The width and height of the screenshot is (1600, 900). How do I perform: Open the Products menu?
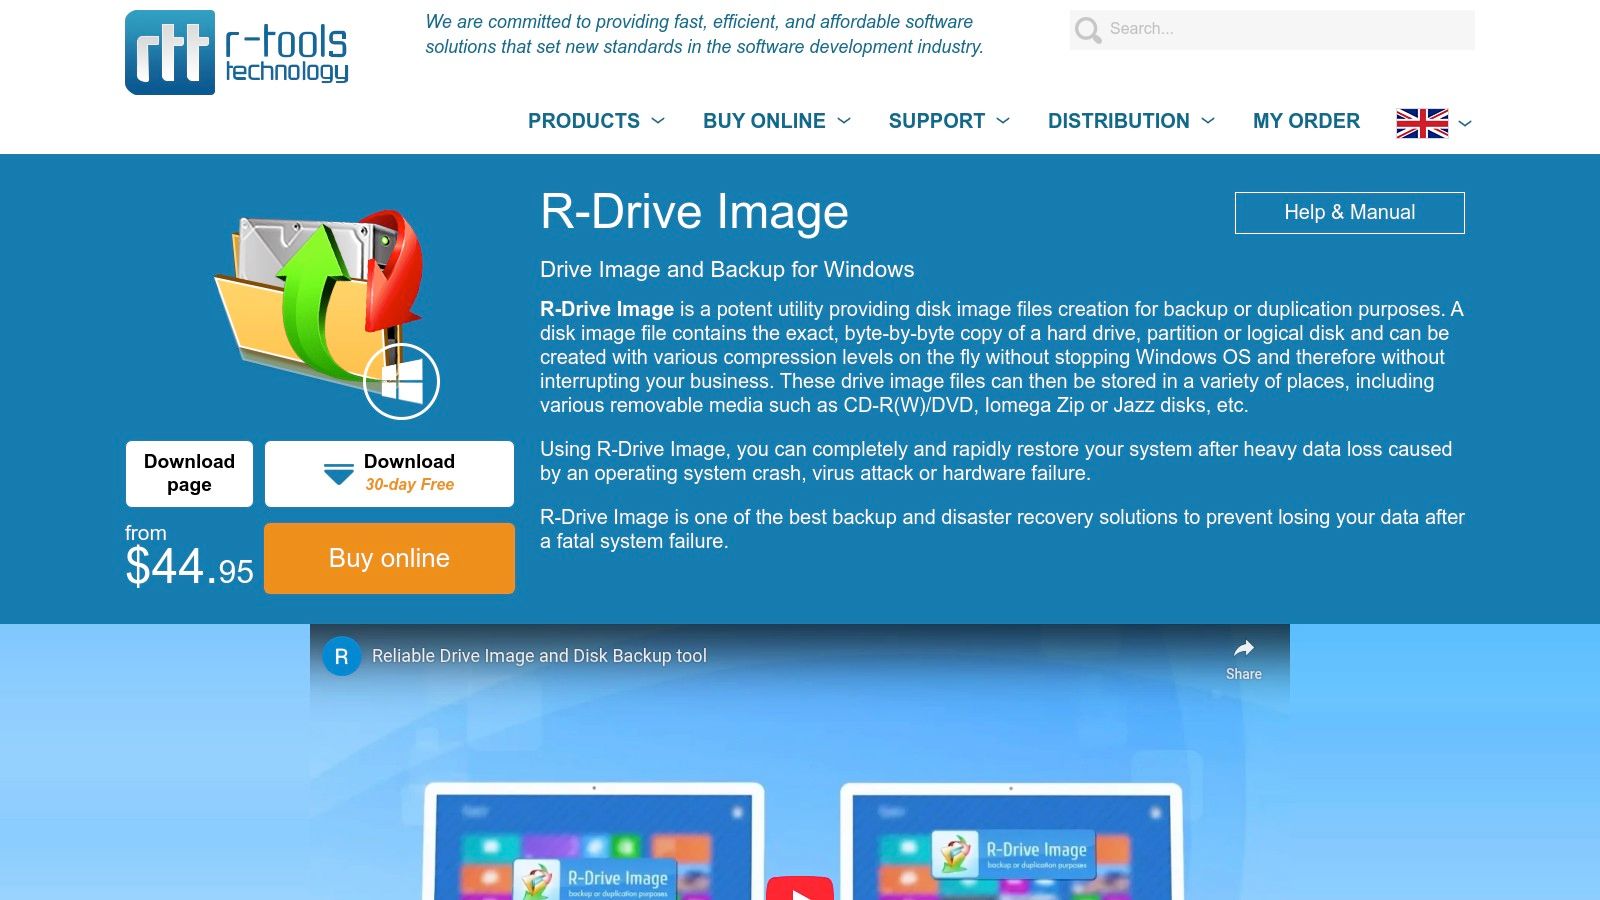pyautogui.click(x=584, y=121)
